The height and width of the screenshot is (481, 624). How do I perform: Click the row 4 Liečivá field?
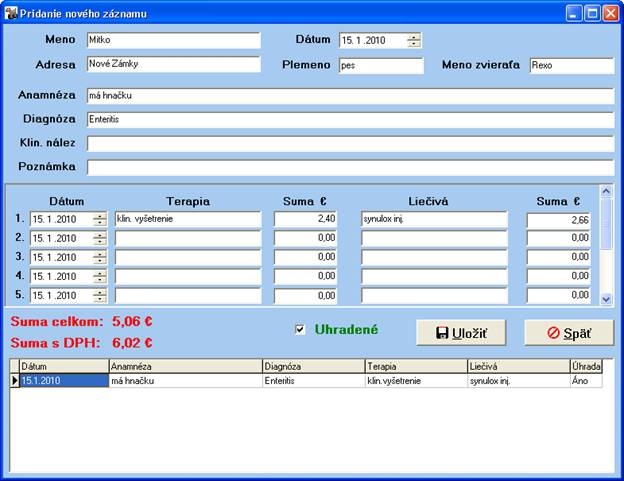pos(435,277)
